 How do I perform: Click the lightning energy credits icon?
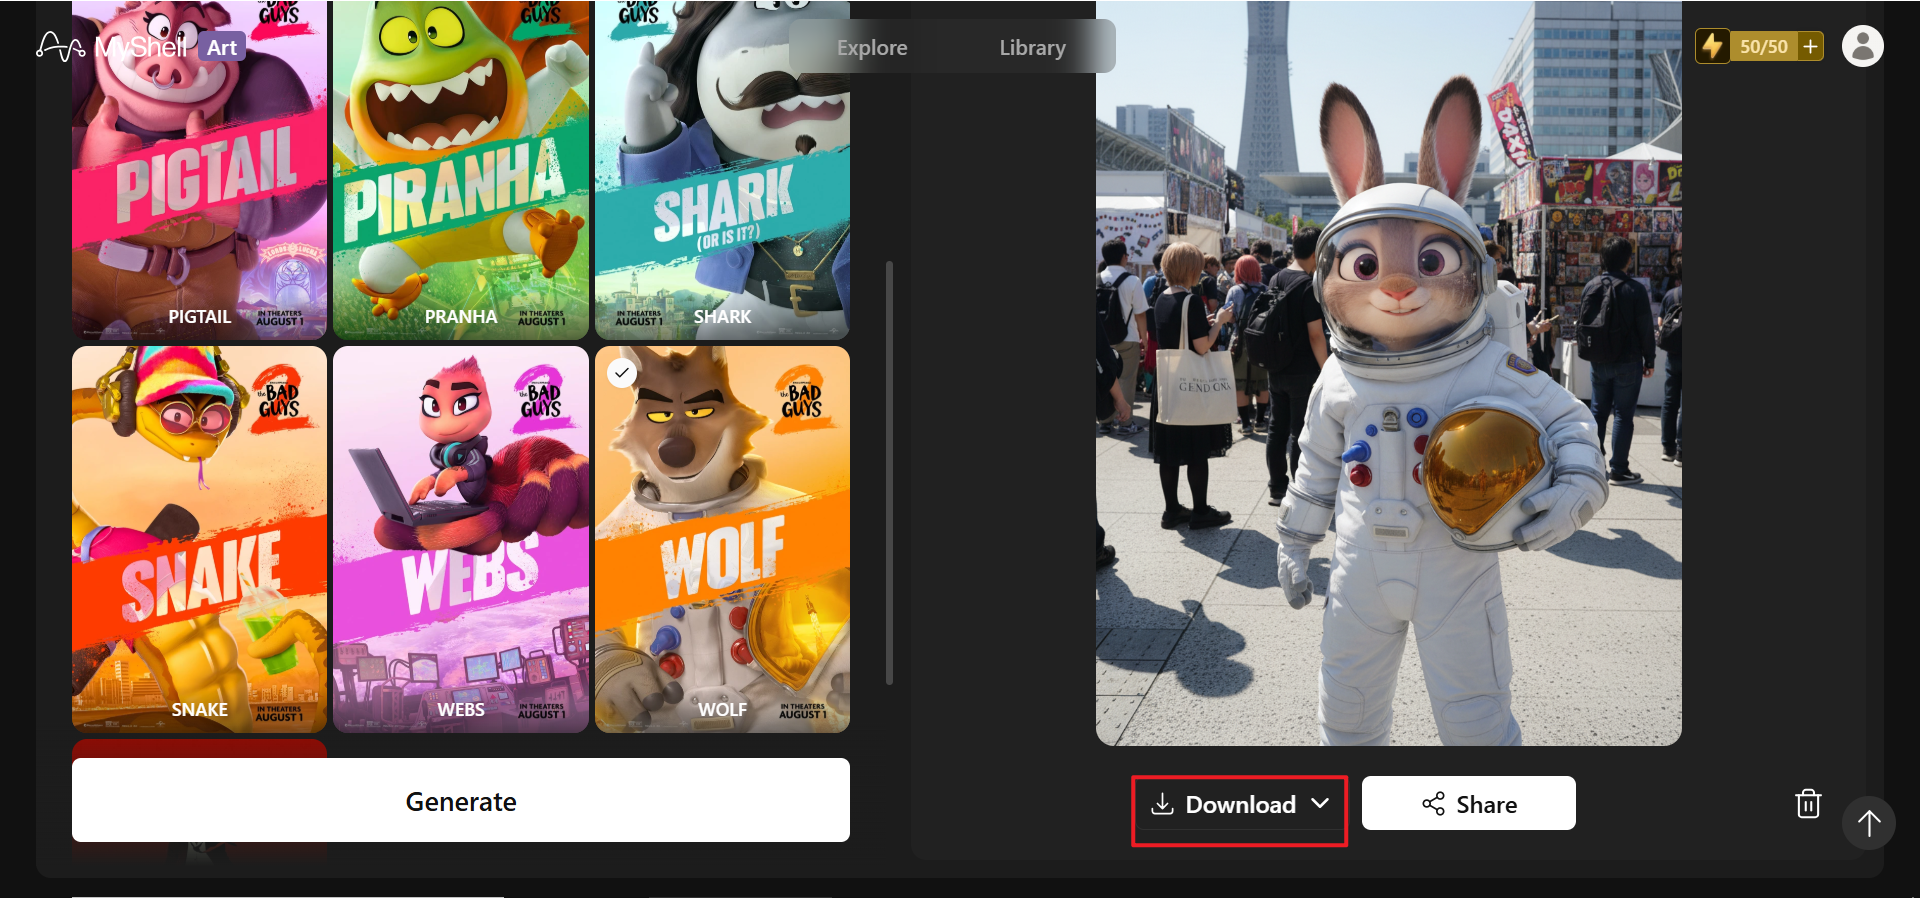pyautogui.click(x=1713, y=46)
